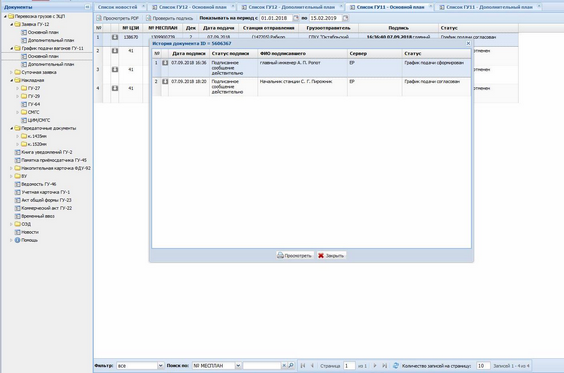Expand the СМГС folder

[18, 112]
